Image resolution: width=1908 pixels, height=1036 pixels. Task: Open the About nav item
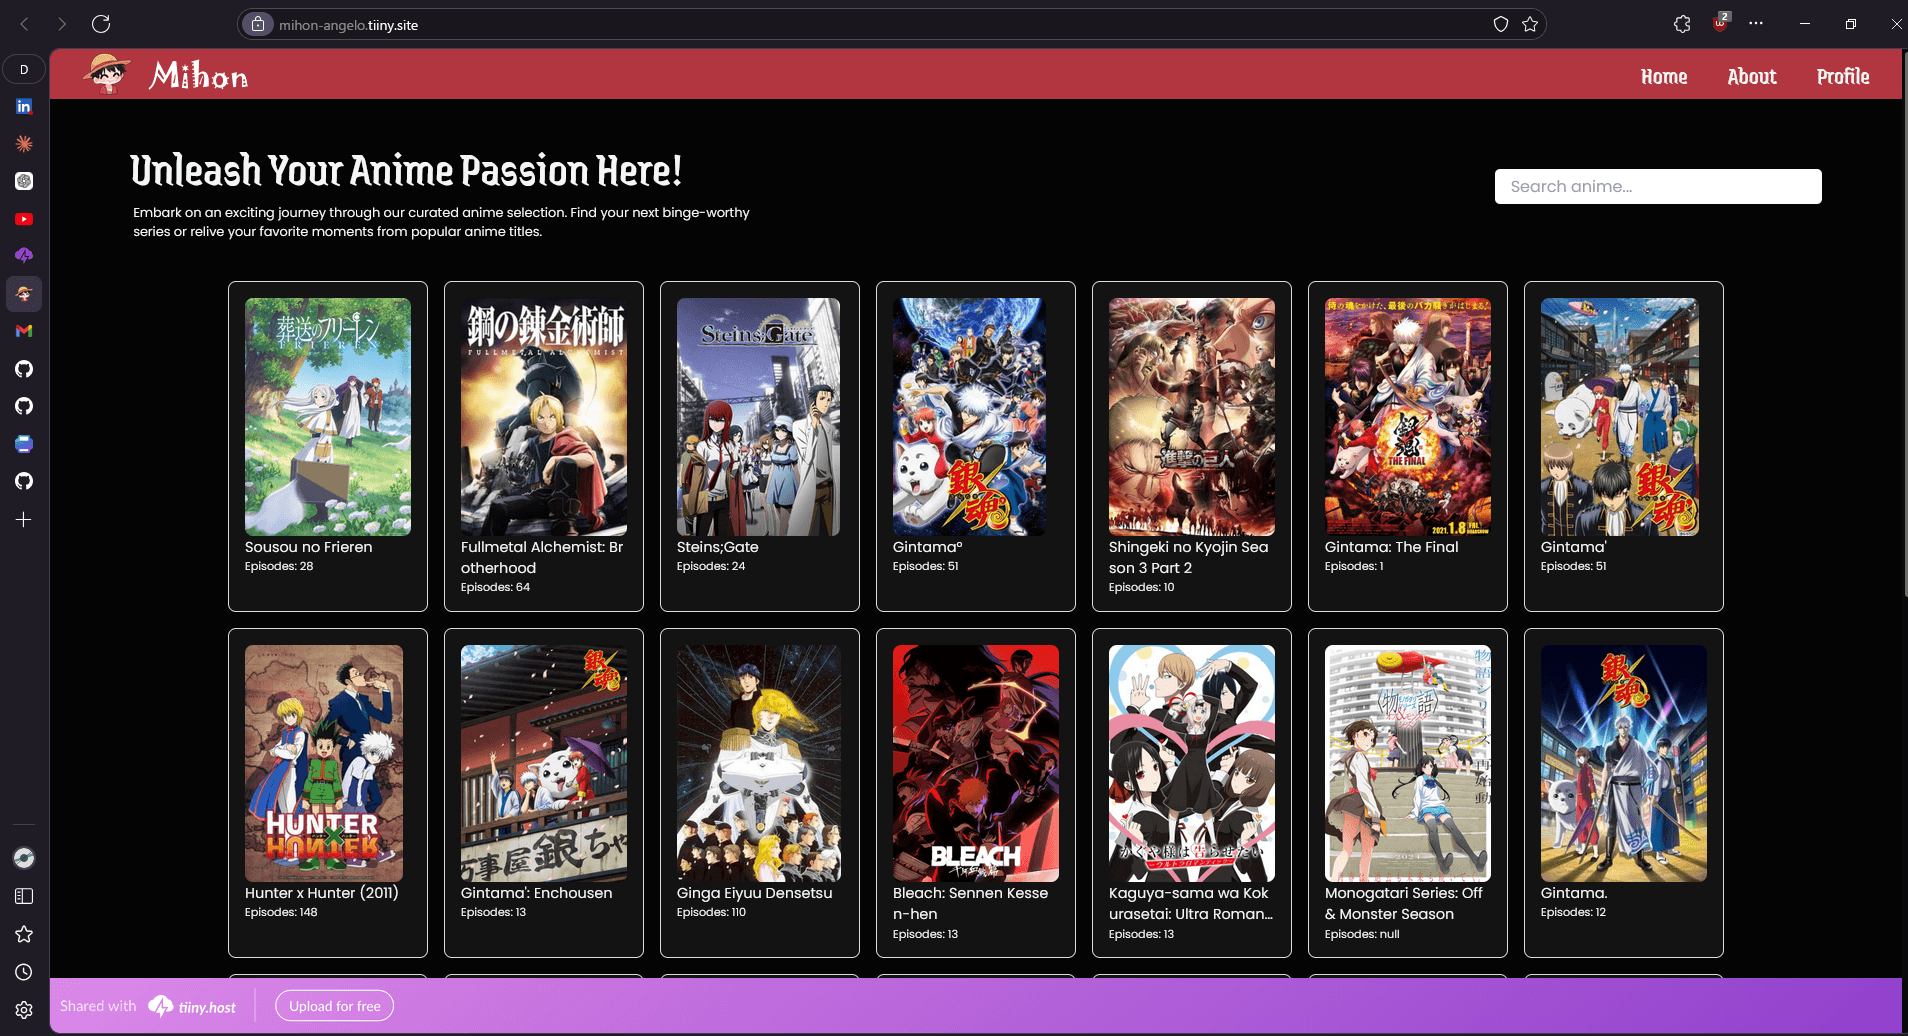click(x=1751, y=77)
